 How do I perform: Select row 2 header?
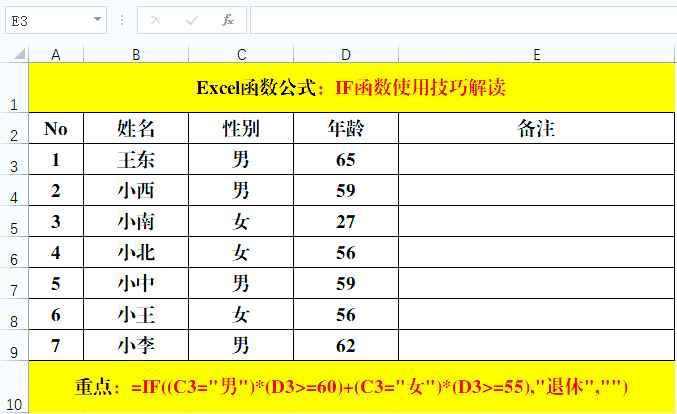pos(14,128)
